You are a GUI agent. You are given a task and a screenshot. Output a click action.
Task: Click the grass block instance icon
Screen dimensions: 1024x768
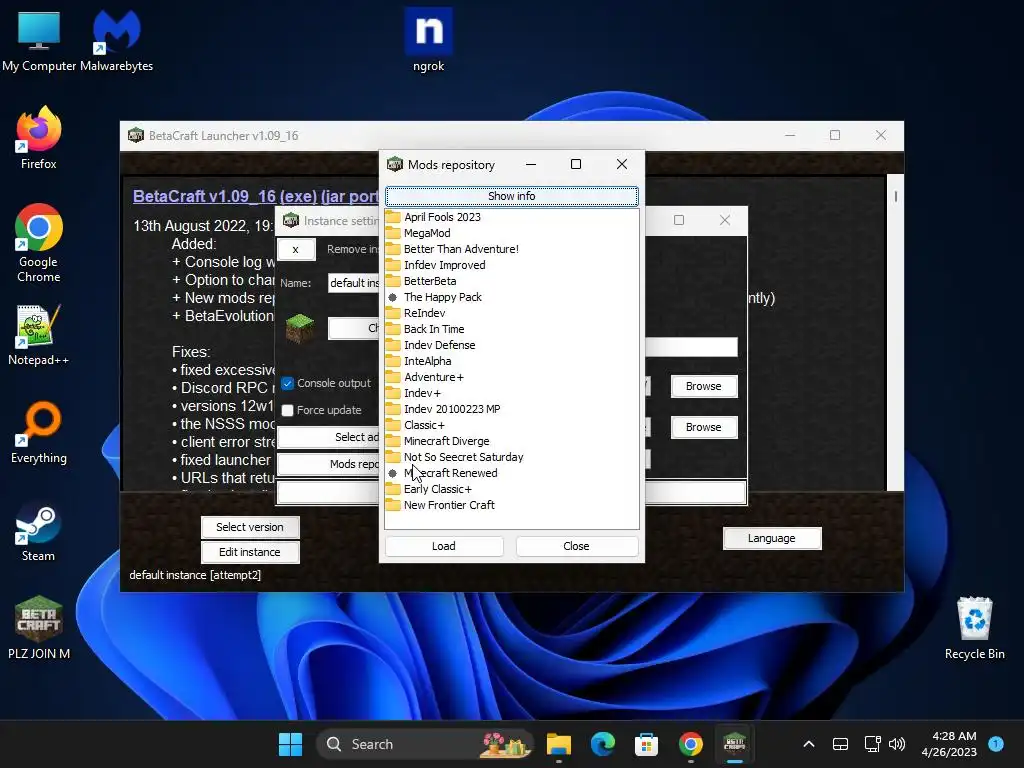click(x=300, y=328)
